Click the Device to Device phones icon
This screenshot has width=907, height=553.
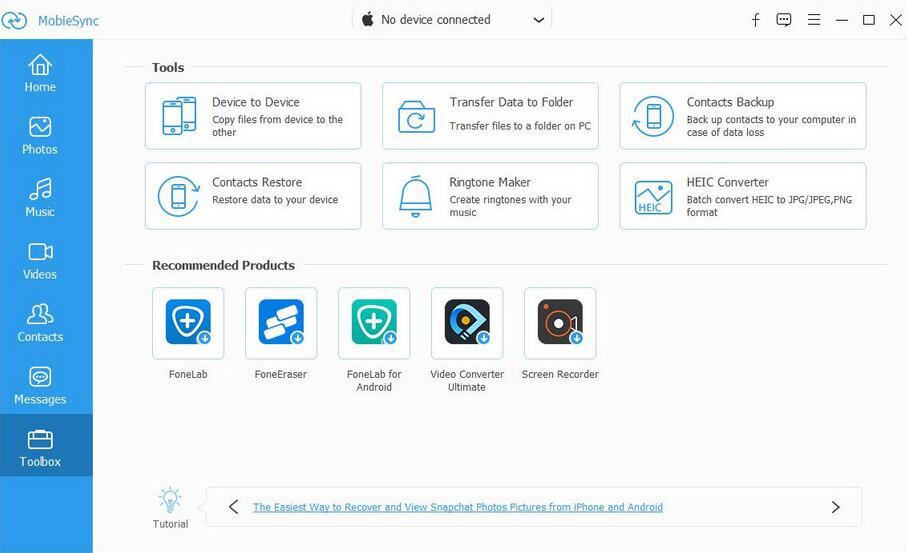pyautogui.click(x=179, y=116)
